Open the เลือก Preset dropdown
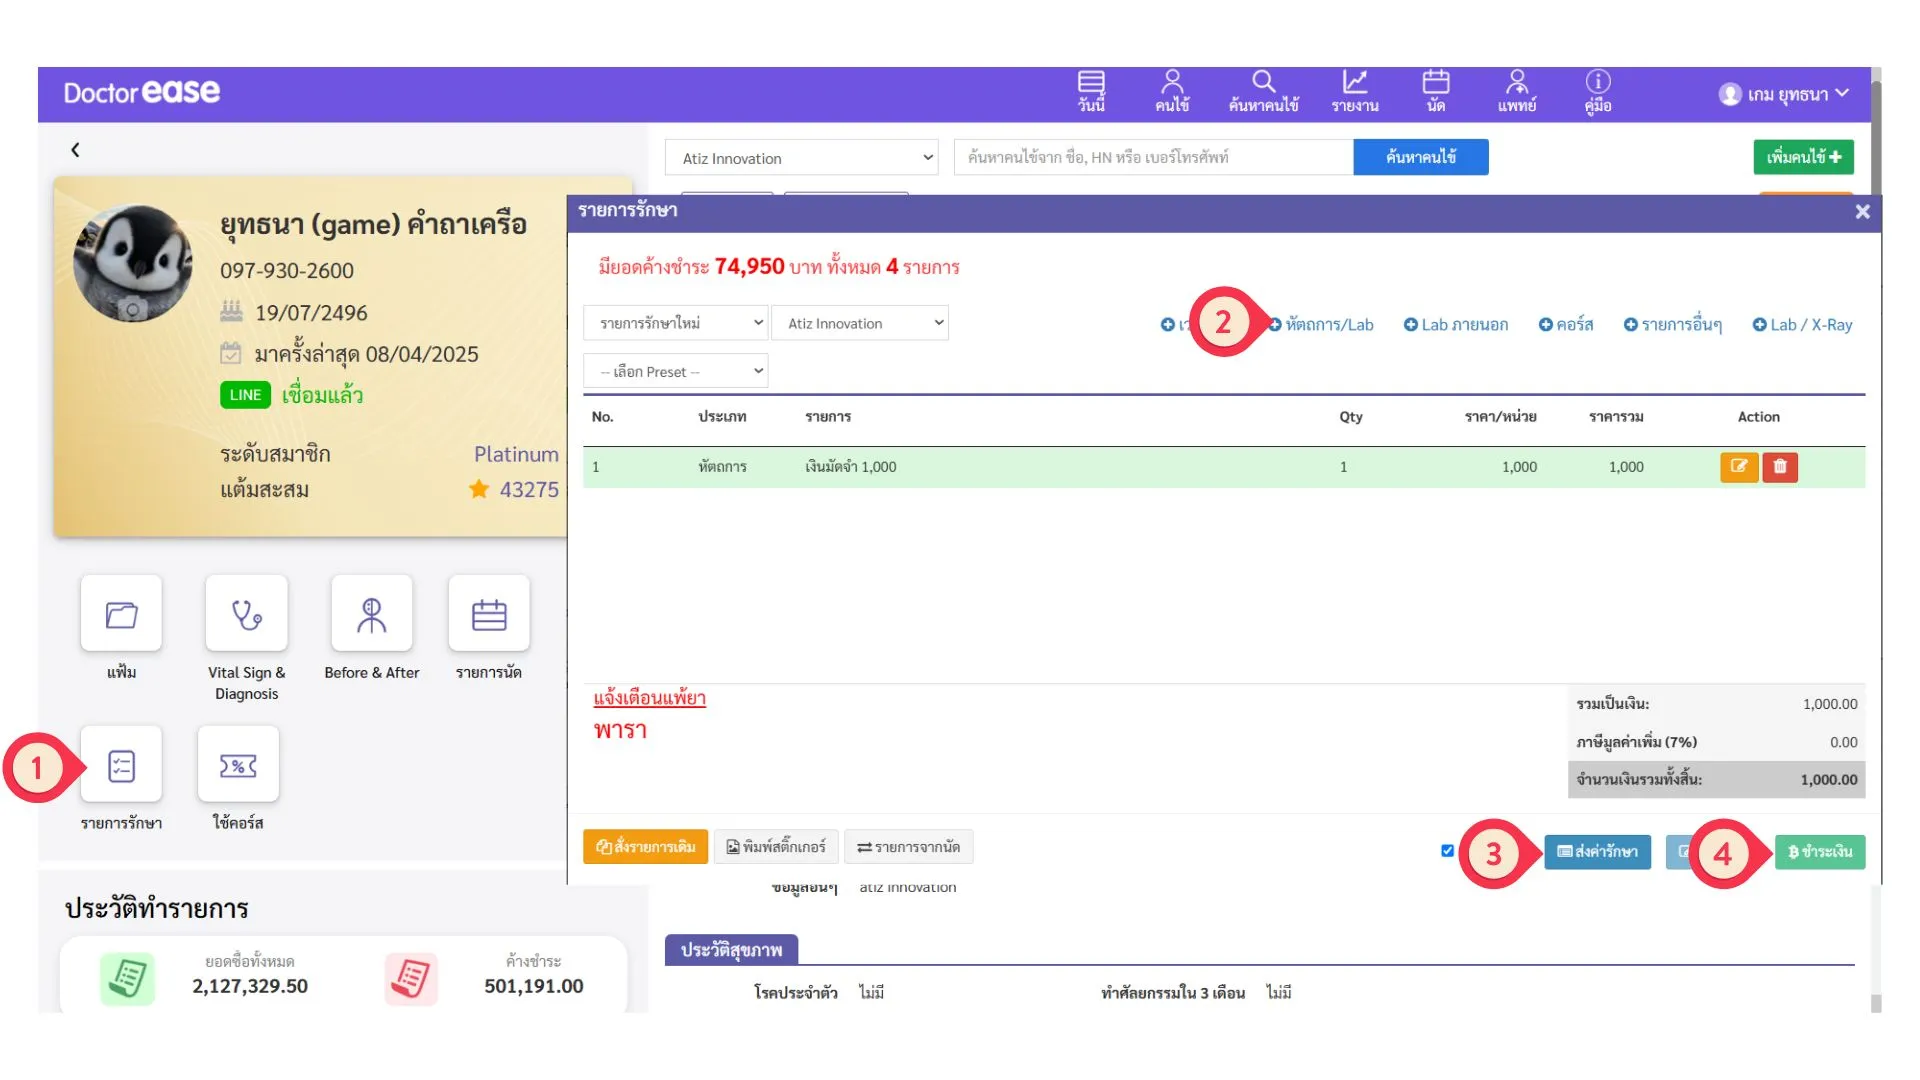The width and height of the screenshot is (1920, 1080). (676, 371)
